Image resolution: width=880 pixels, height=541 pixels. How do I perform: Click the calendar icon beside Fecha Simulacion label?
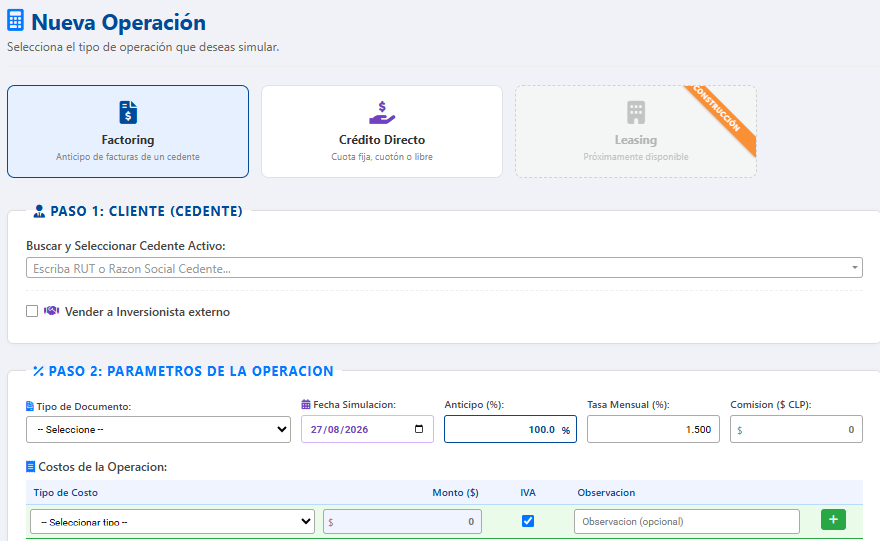306,404
